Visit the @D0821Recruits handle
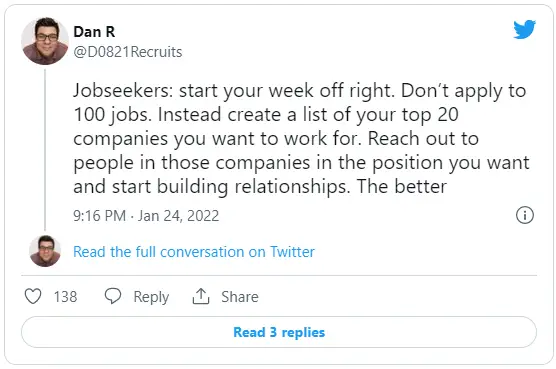The width and height of the screenshot is (556, 369). (128, 52)
